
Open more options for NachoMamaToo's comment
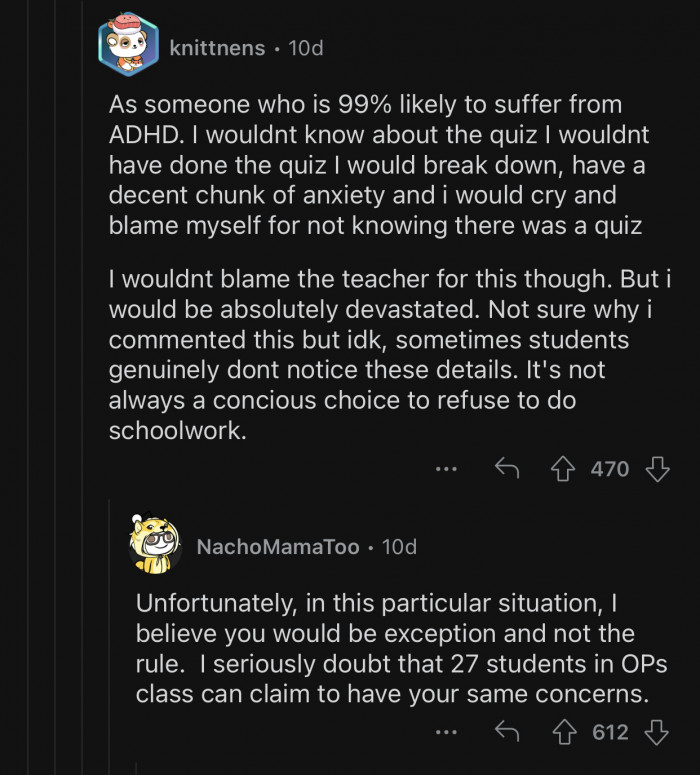click(446, 733)
